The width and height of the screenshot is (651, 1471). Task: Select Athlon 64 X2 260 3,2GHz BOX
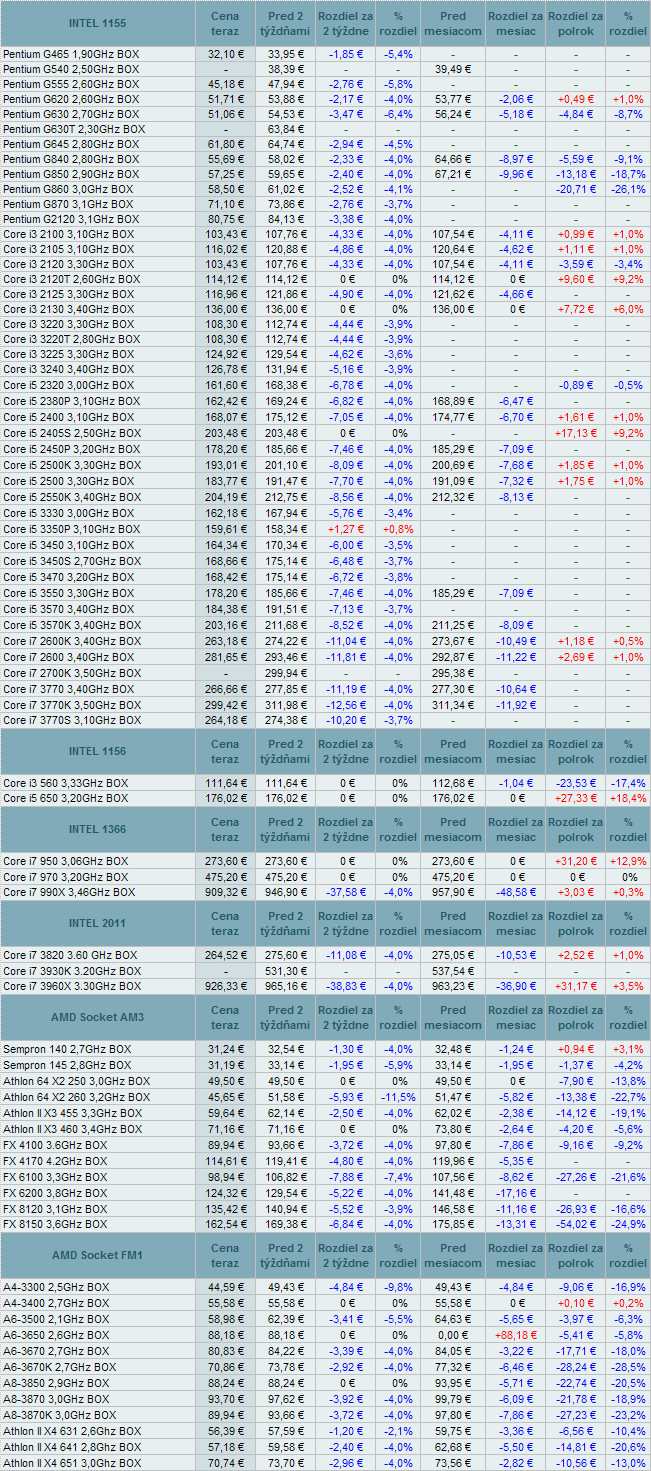[77, 1097]
